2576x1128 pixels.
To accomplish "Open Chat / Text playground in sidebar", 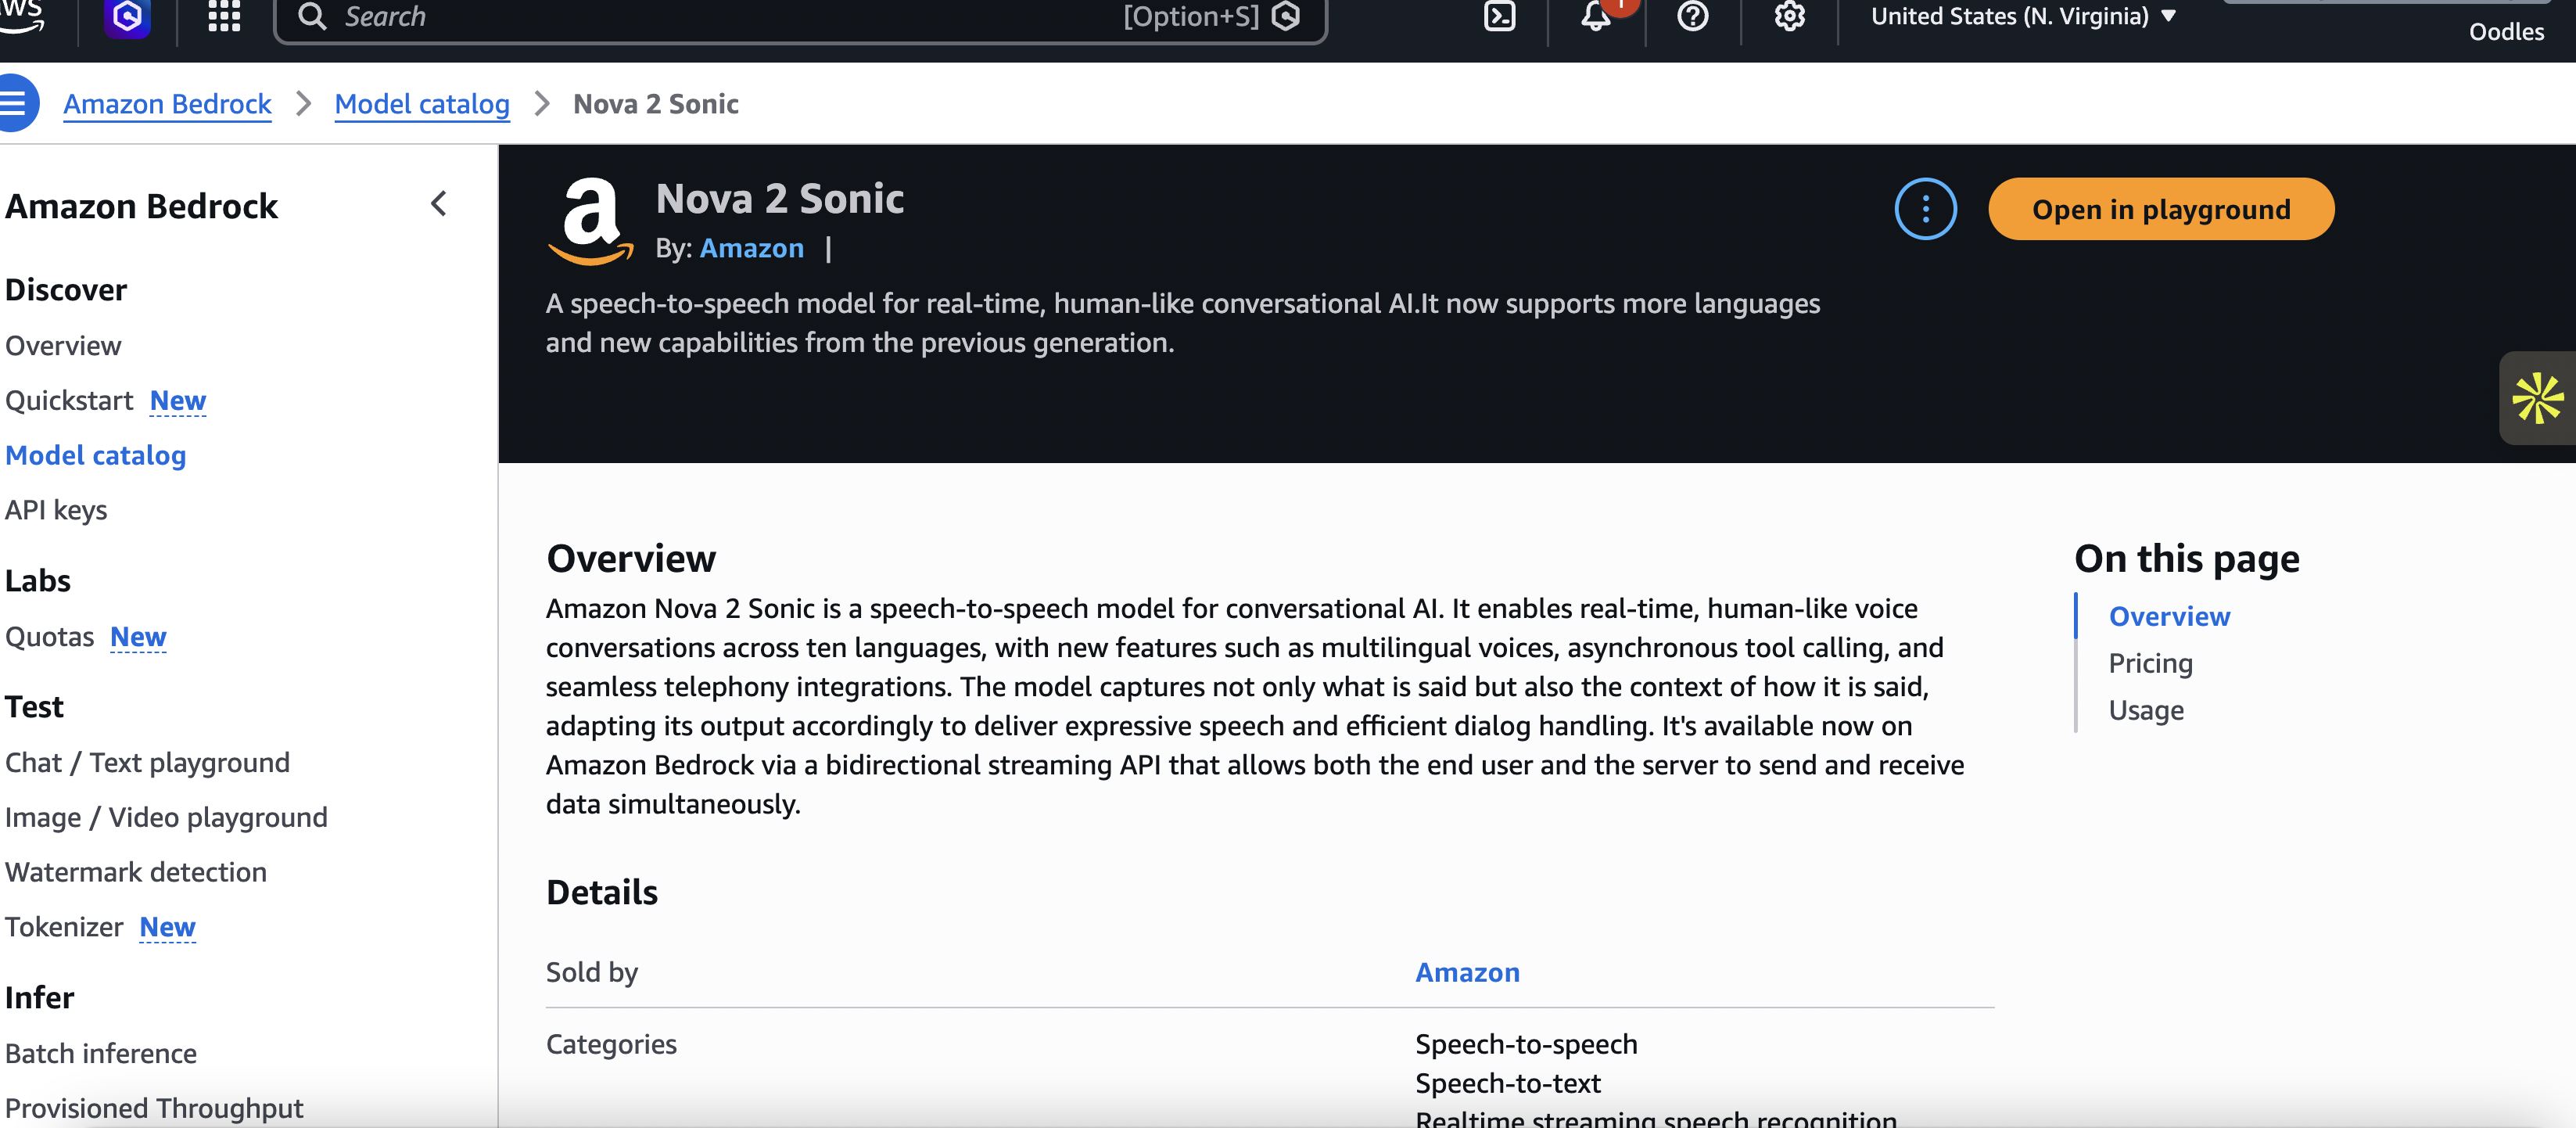I will tap(147, 762).
